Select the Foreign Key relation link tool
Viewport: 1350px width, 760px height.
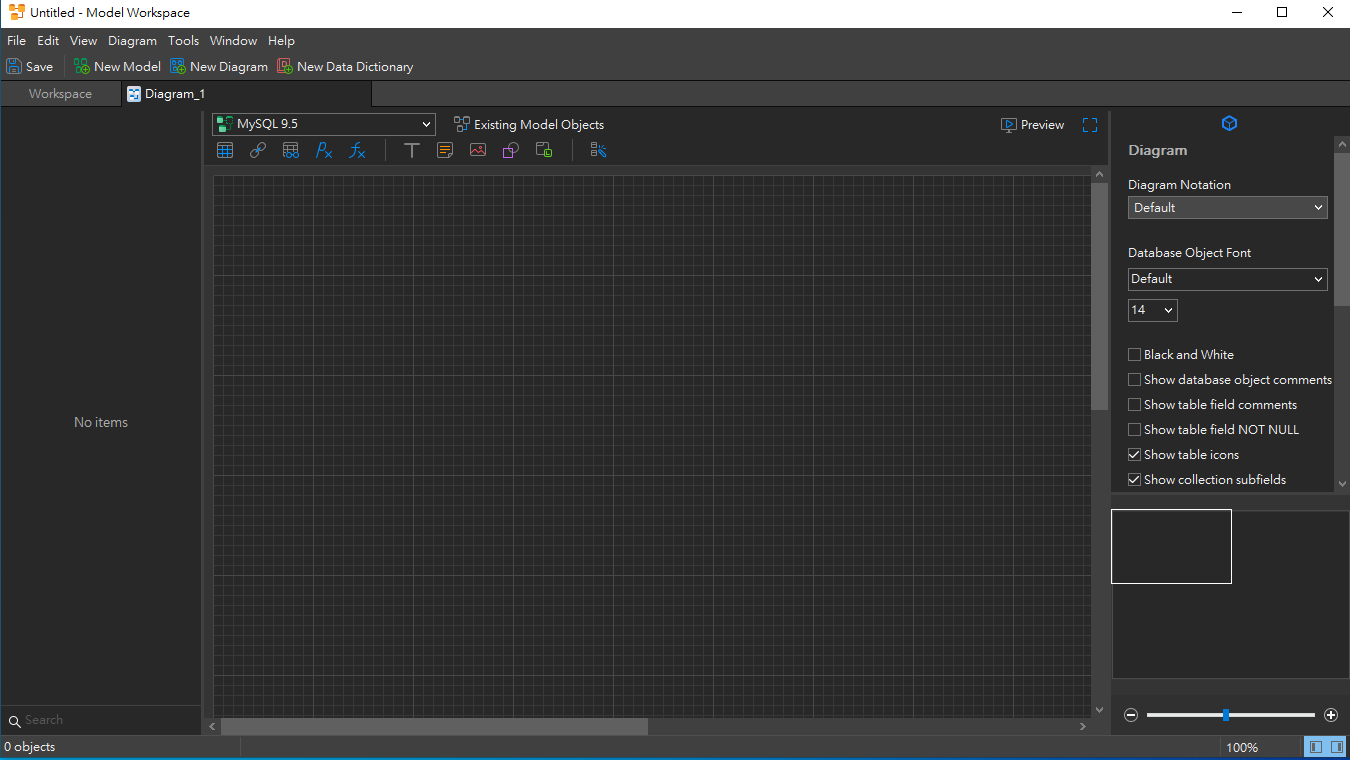258,150
